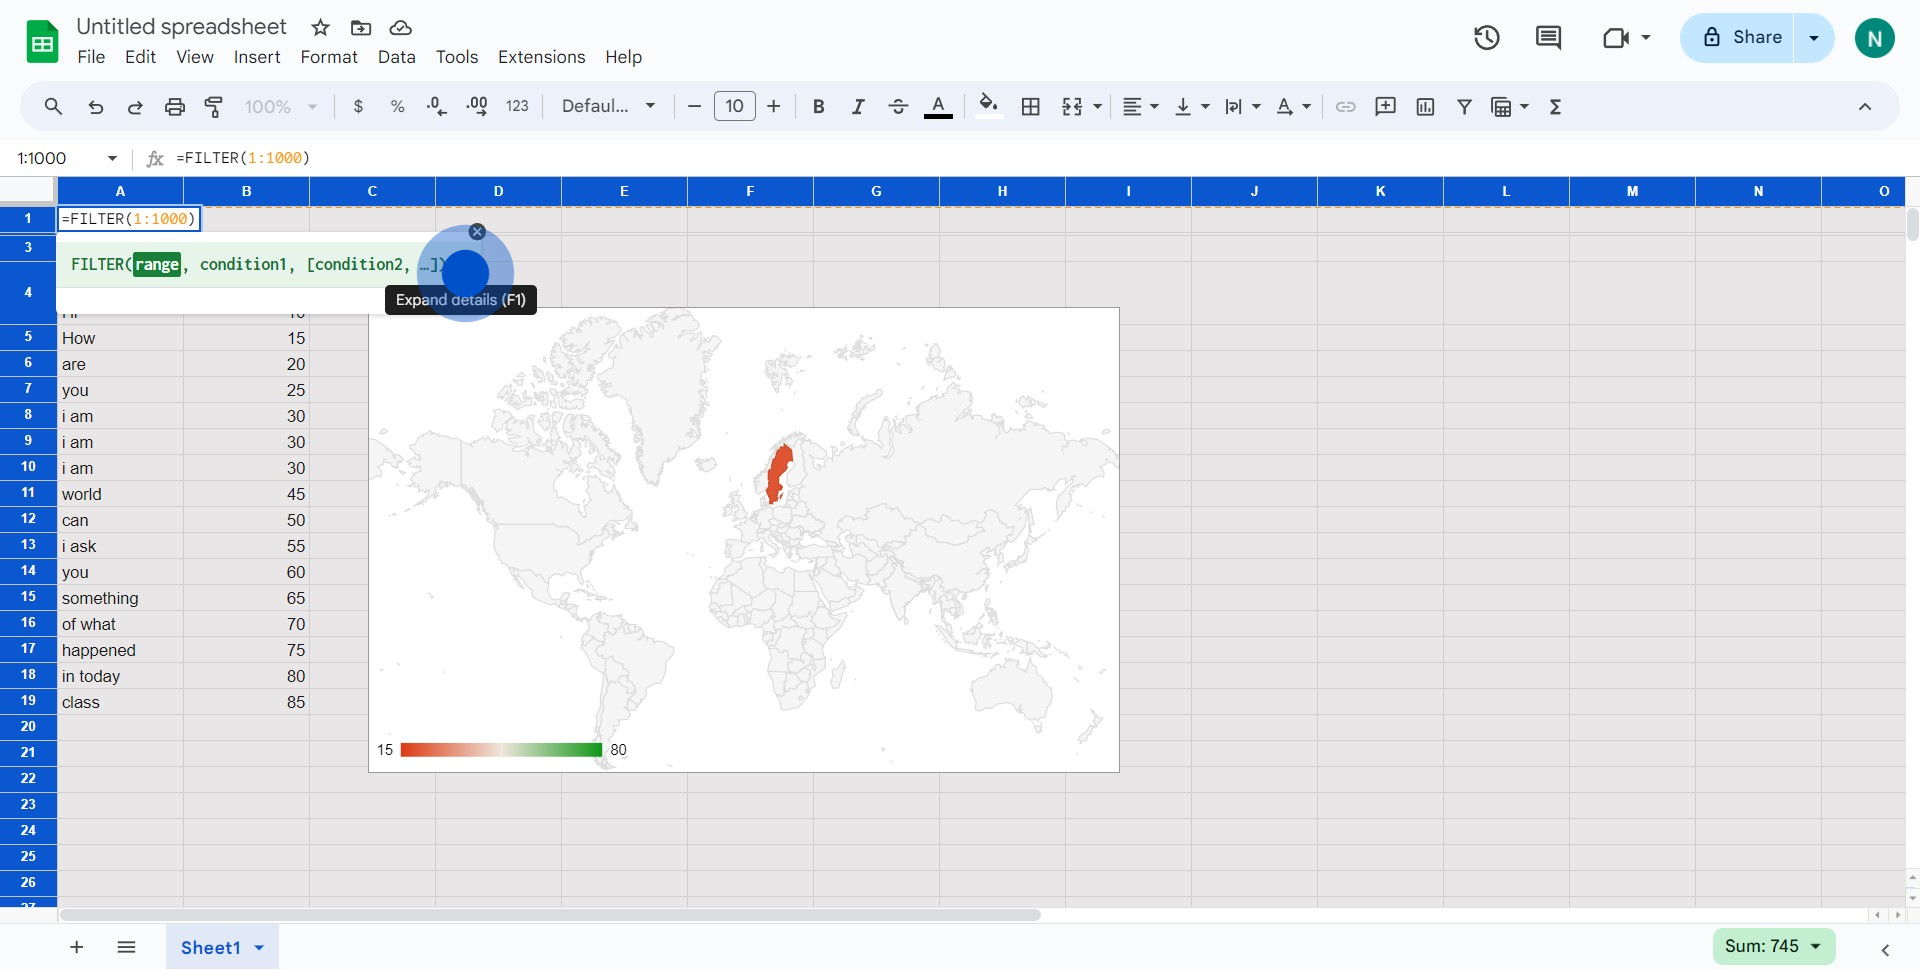This screenshot has height=970, width=1920.
Task: Click the font size input field
Action: 734,107
